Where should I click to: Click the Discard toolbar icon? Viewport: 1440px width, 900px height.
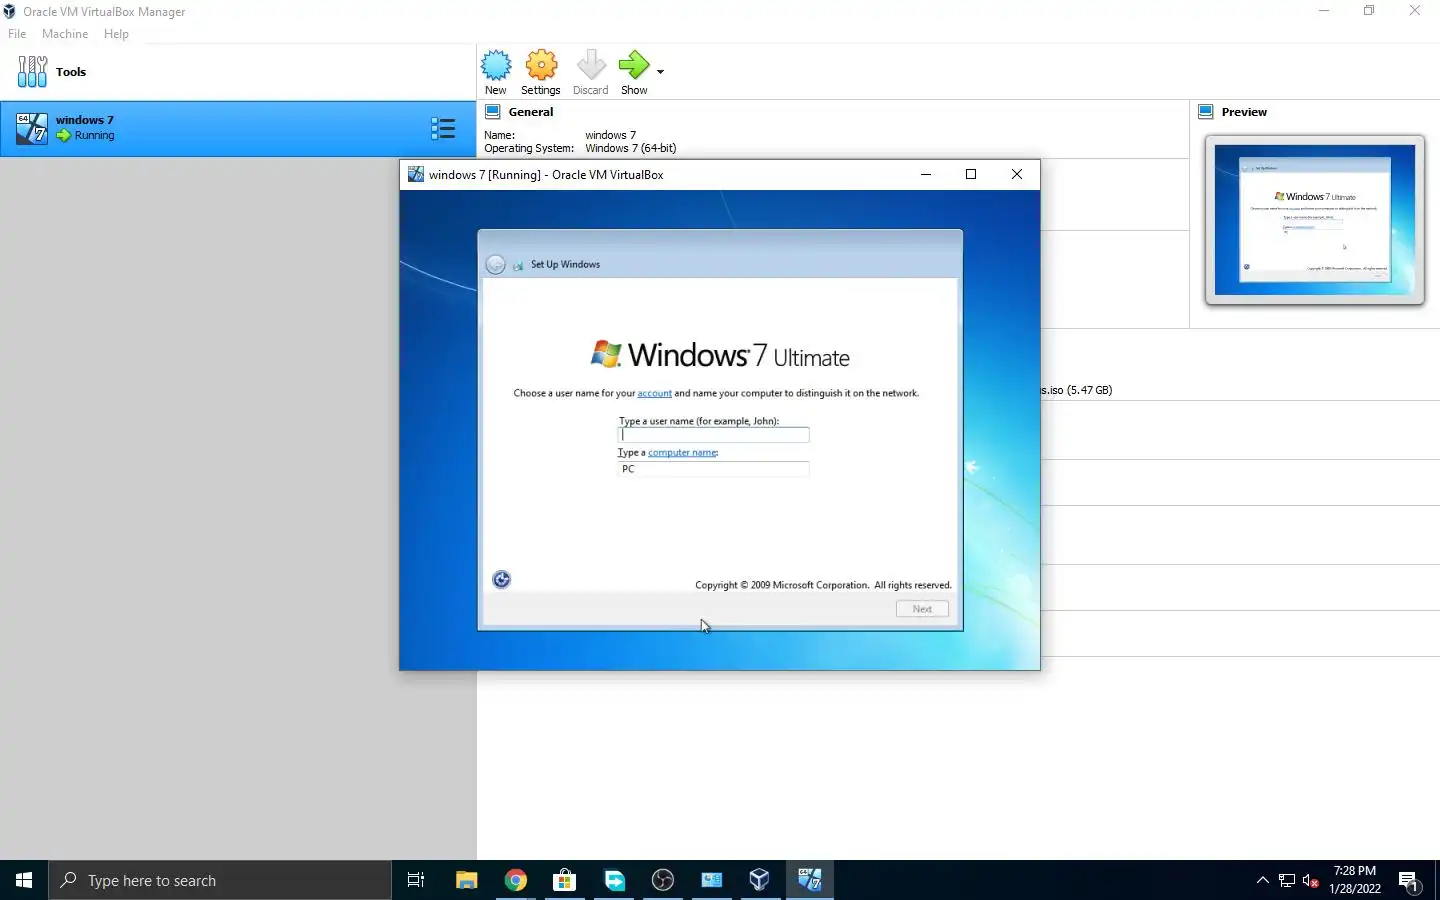click(x=591, y=66)
